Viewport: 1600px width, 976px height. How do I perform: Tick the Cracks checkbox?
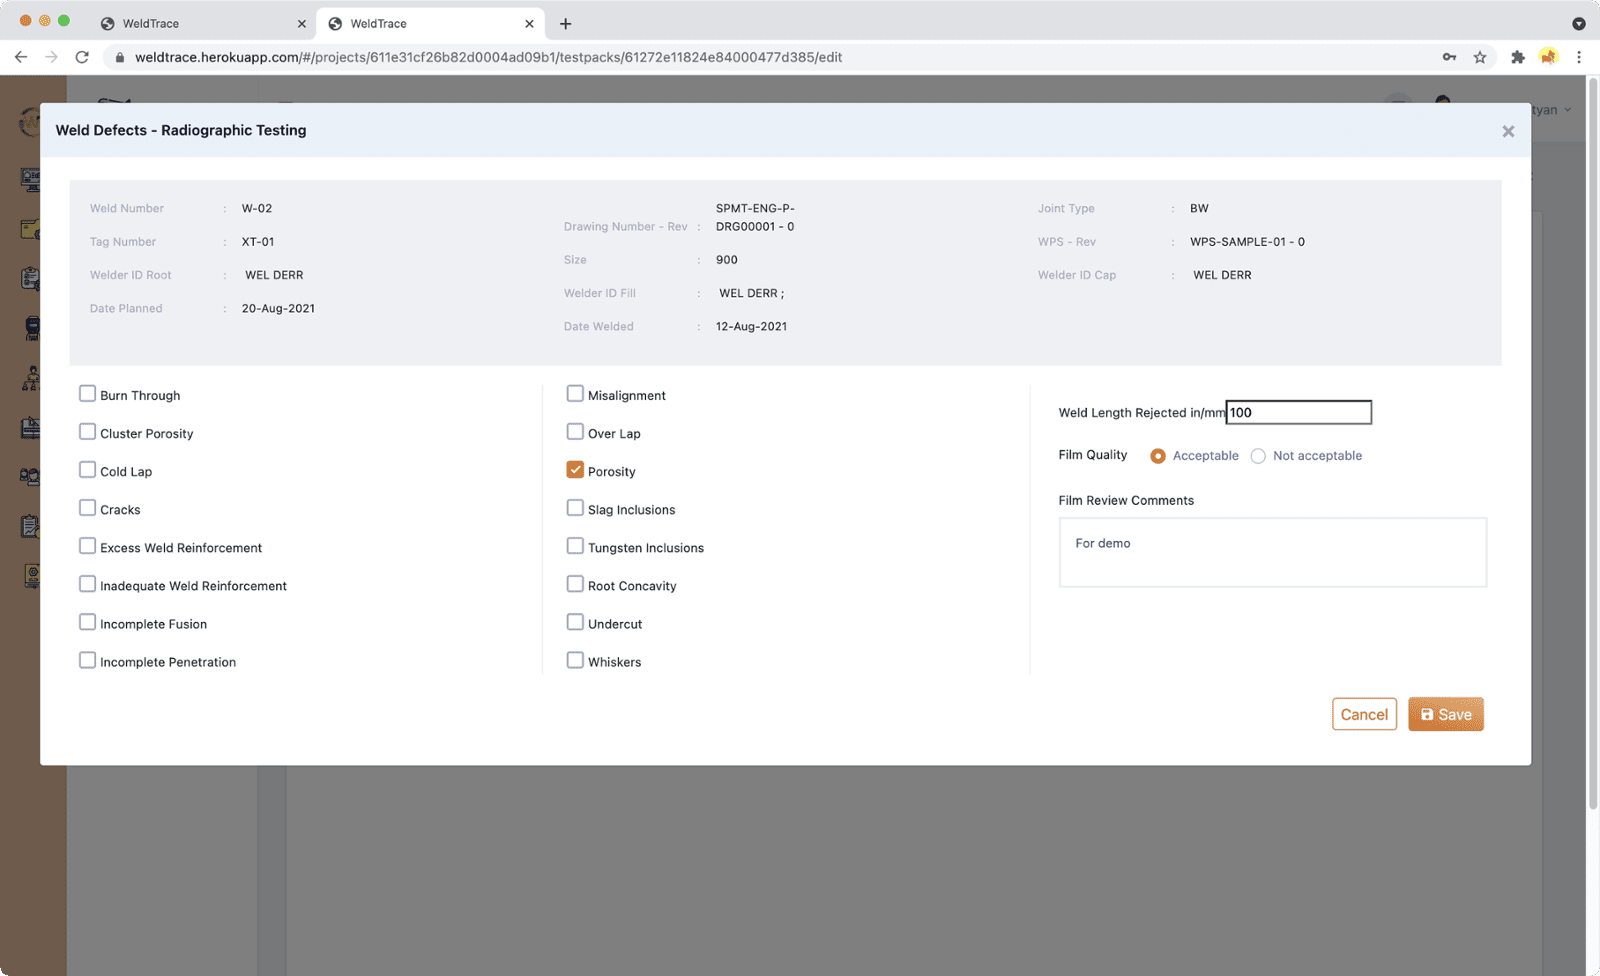click(x=88, y=508)
